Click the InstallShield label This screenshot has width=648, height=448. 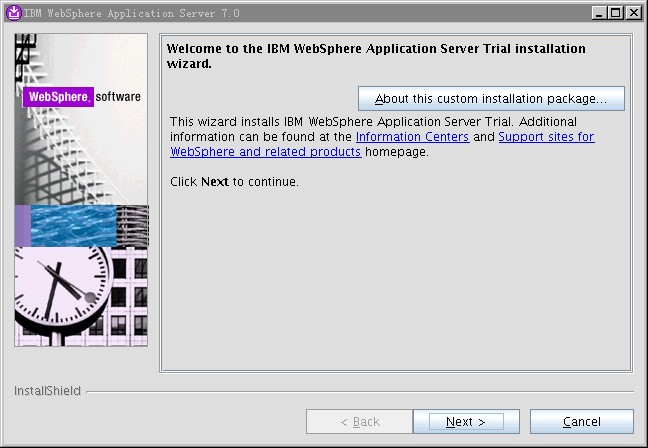pyautogui.click(x=47, y=391)
